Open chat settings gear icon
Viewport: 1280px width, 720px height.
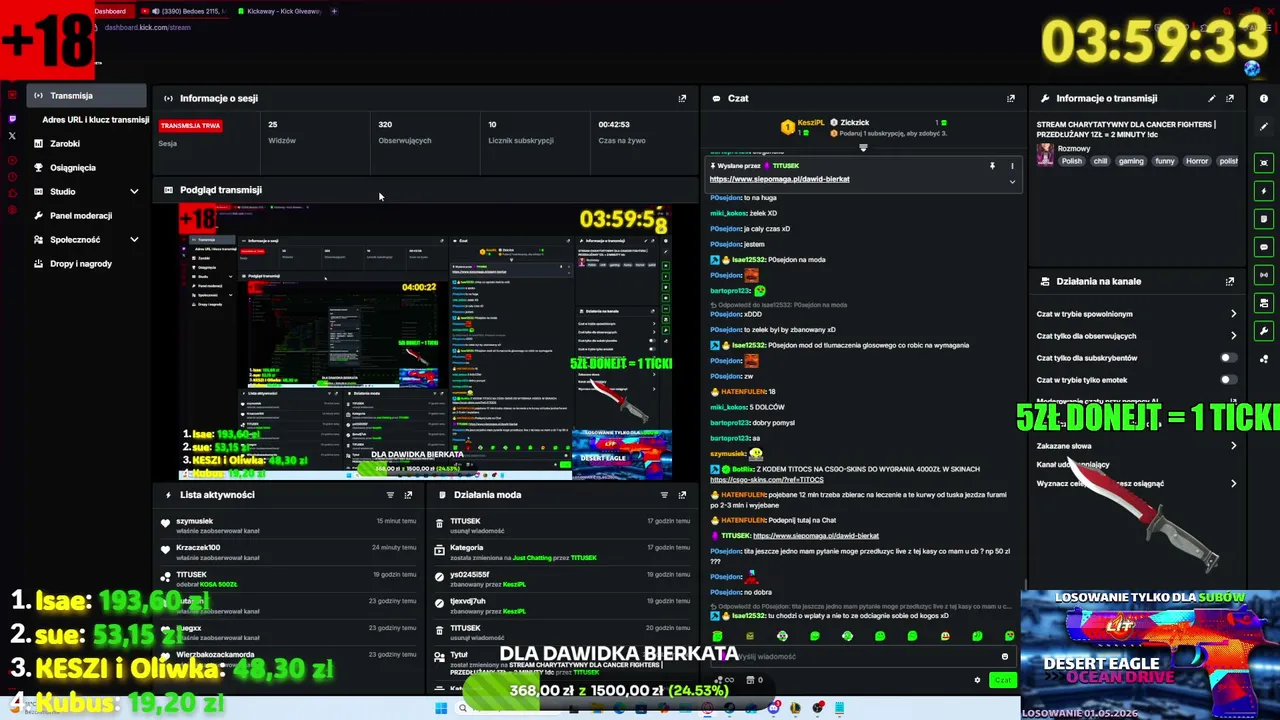[x=977, y=680]
